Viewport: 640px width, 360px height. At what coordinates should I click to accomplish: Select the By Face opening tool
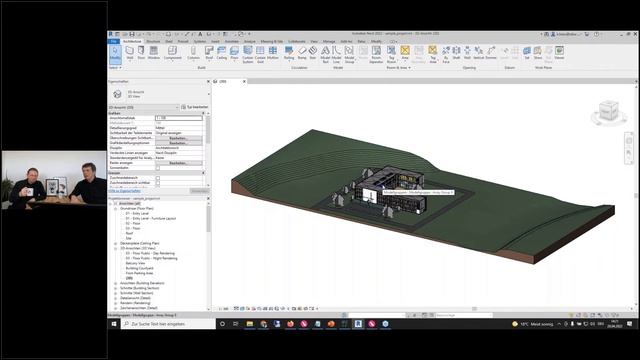click(446, 54)
